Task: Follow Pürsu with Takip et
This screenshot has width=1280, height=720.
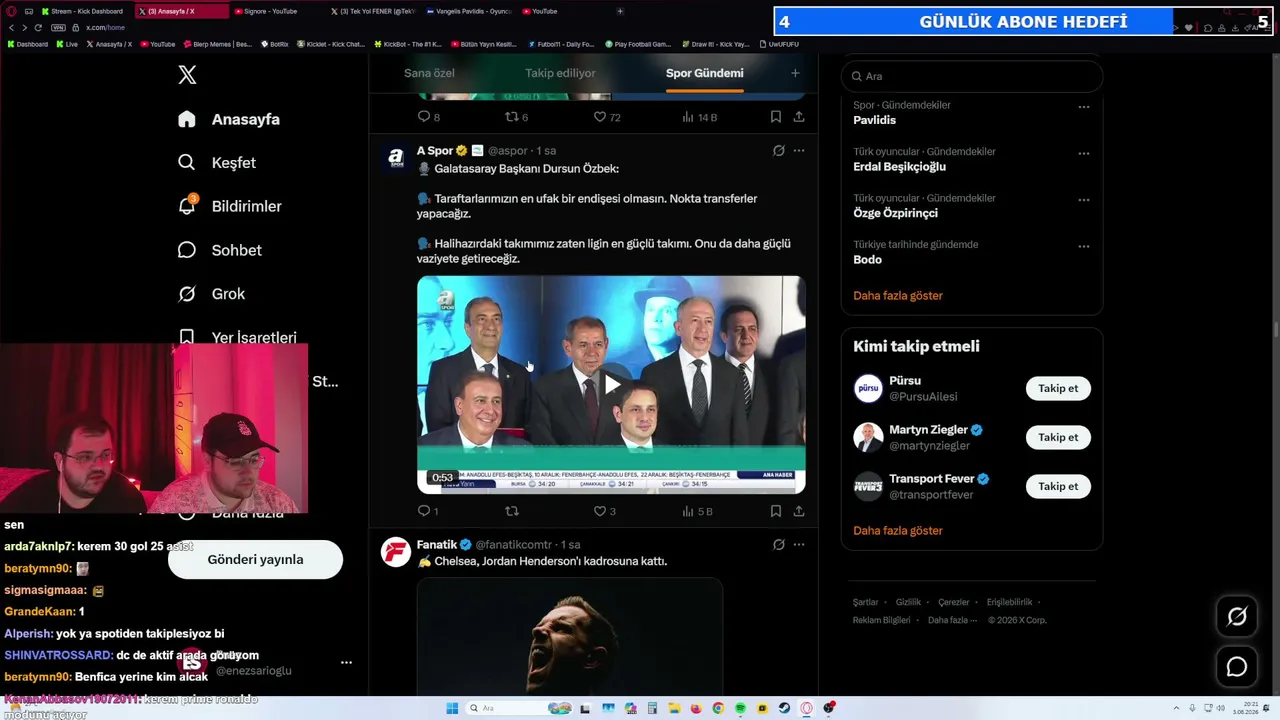Action: 1058,388
